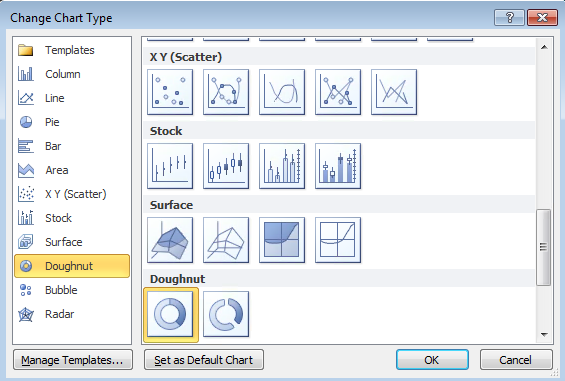Click the scroll up arrow
Viewport: 565px width, 381px height.
(x=544, y=47)
